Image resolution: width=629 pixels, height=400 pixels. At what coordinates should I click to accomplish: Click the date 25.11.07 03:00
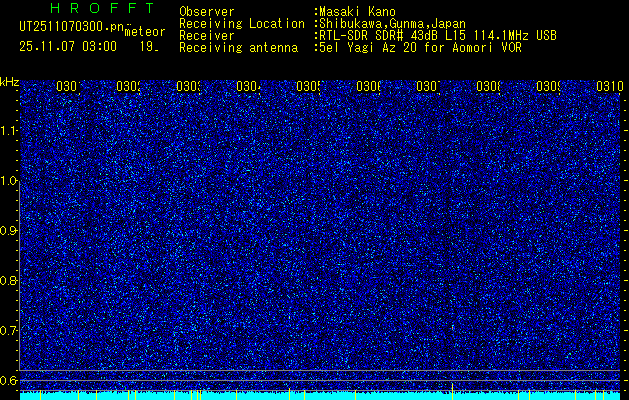[x=68, y=47]
